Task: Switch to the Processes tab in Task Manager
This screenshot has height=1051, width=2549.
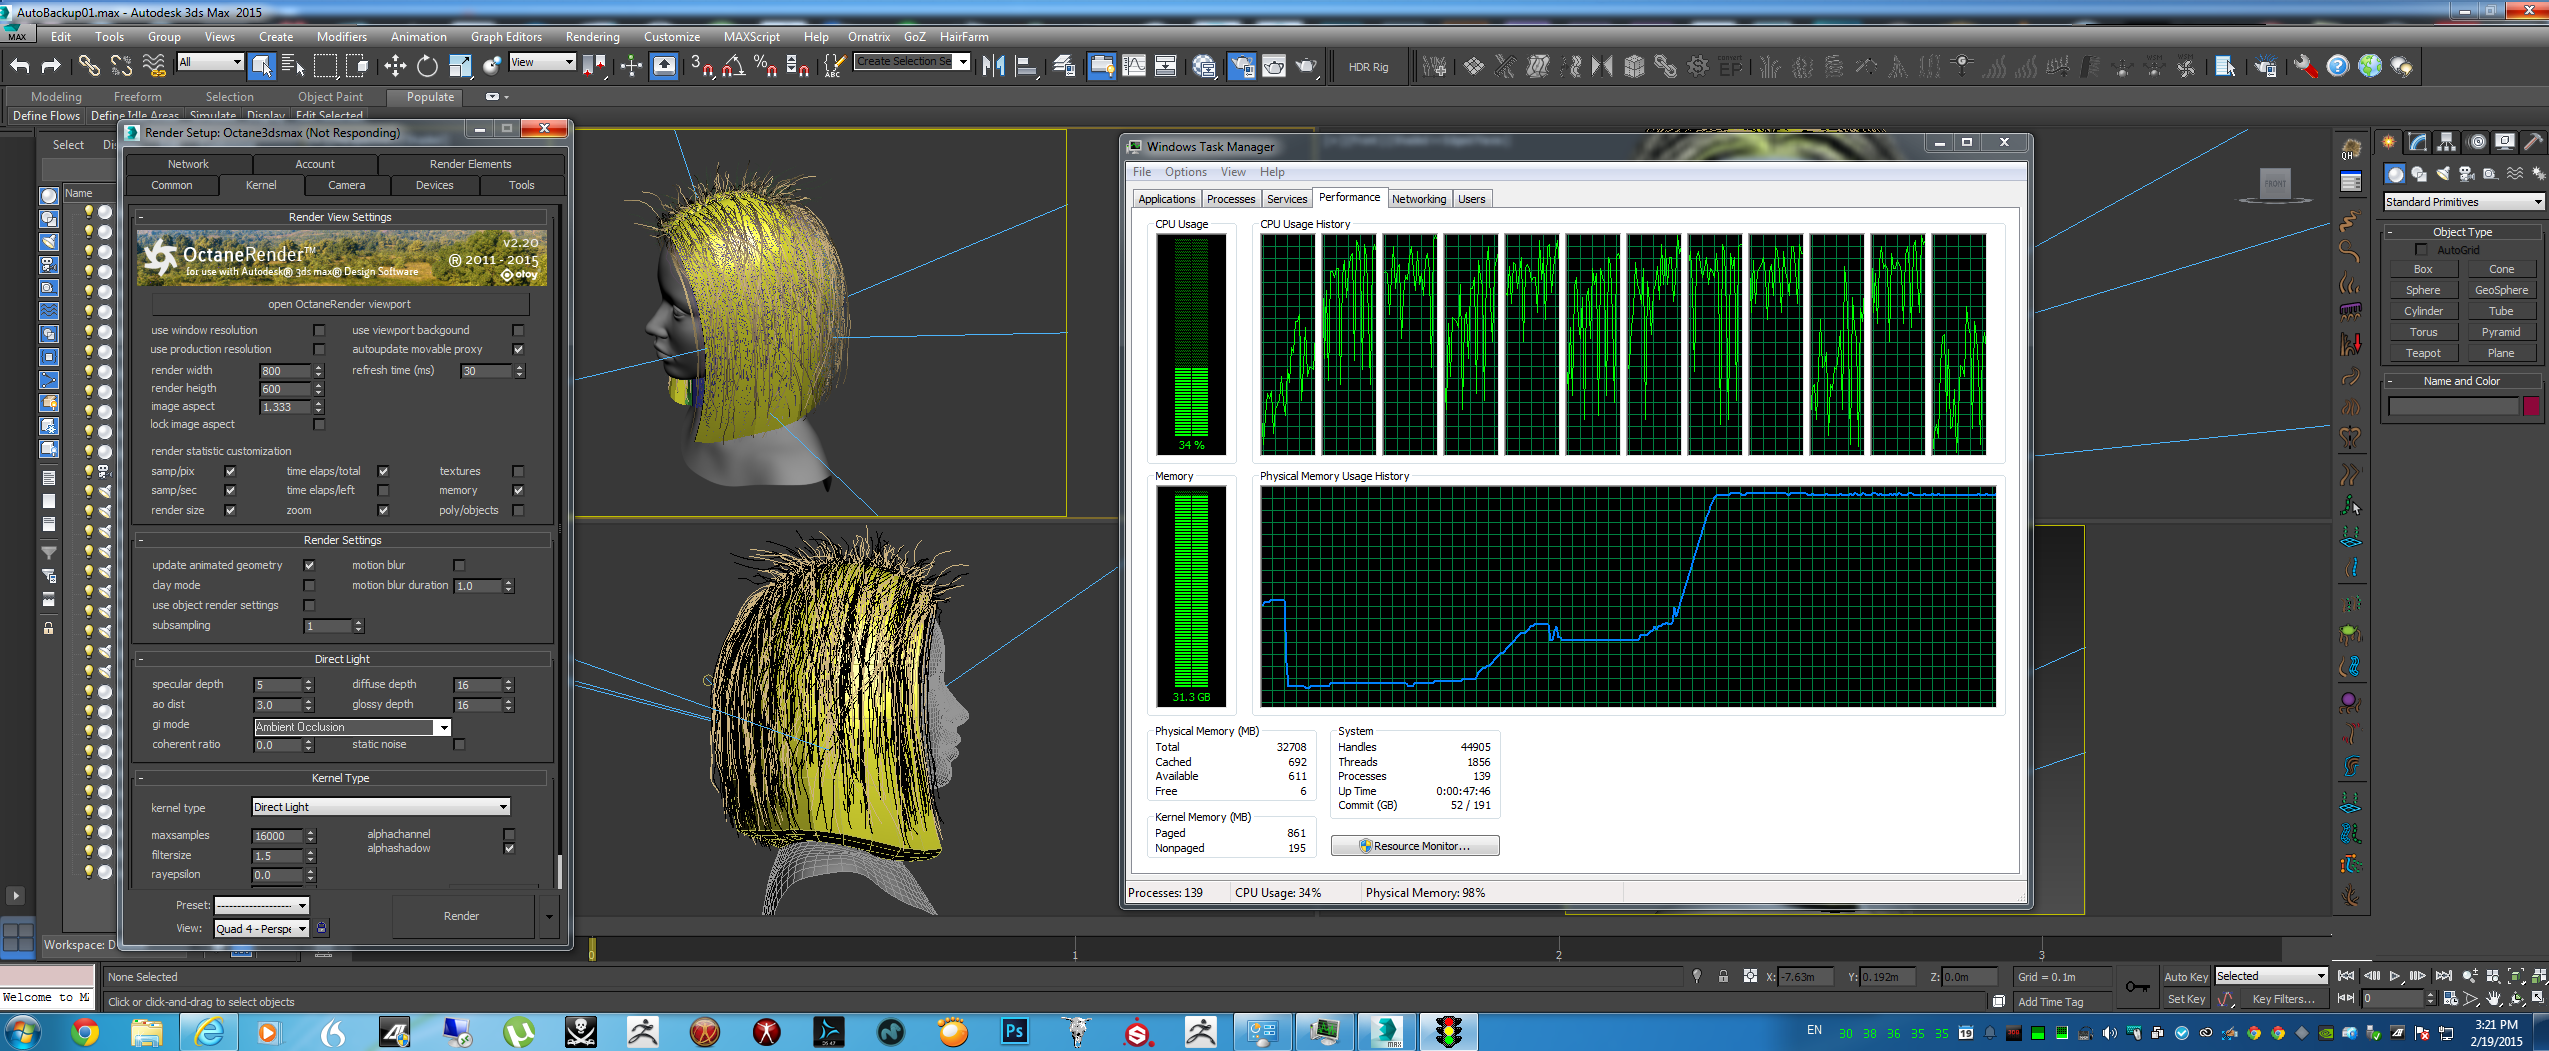Action: click(1230, 199)
